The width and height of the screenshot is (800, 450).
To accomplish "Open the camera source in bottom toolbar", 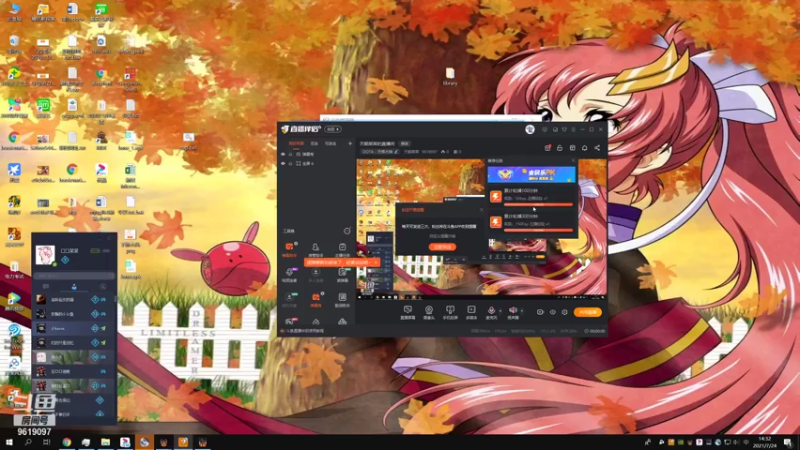I will 429,312.
